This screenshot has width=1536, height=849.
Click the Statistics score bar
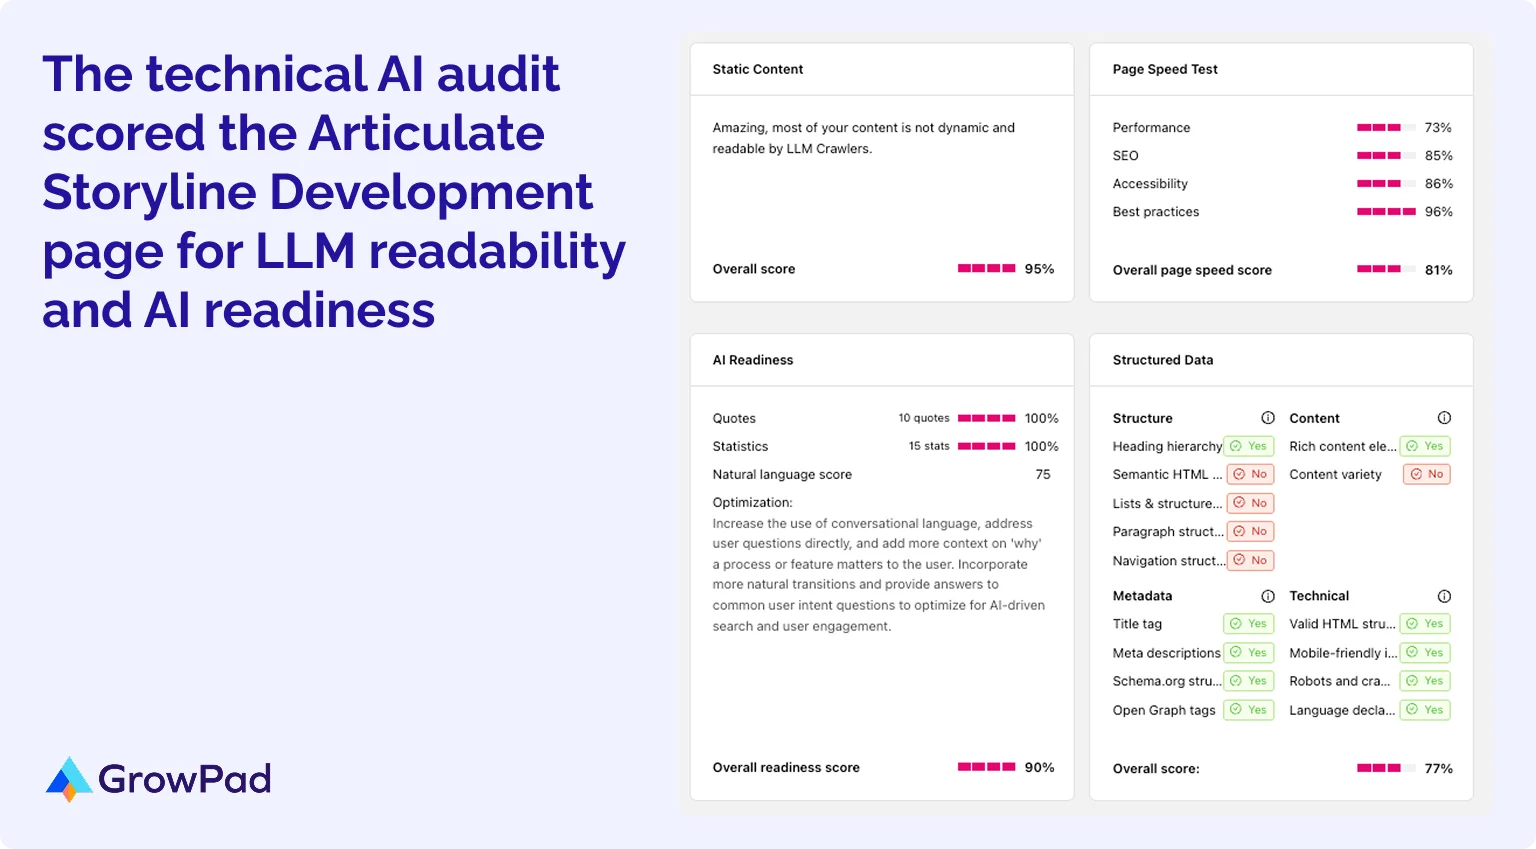pos(987,446)
